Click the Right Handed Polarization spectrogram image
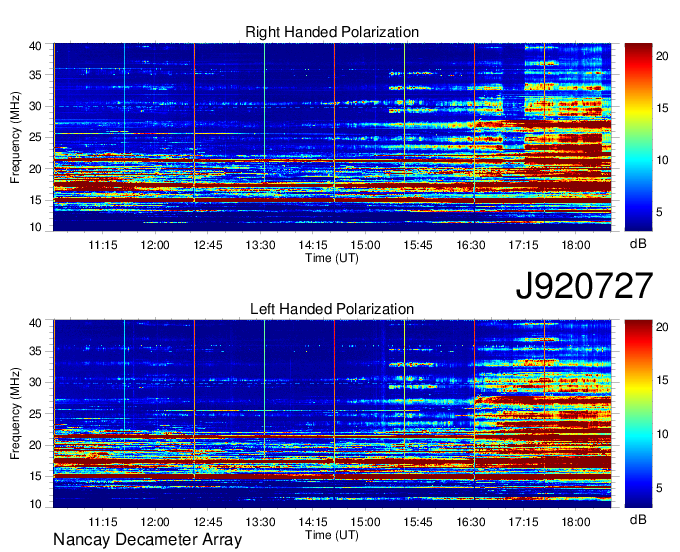The height and width of the screenshot is (552, 680). pos(332,137)
